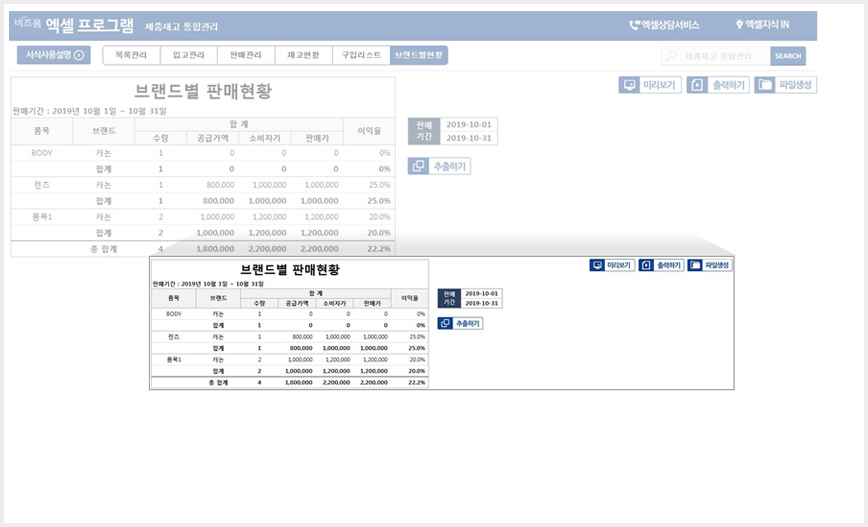The image size is (868, 527).
Task: Click the printer icon in enlarged 출력하기
Action: (x=647, y=265)
